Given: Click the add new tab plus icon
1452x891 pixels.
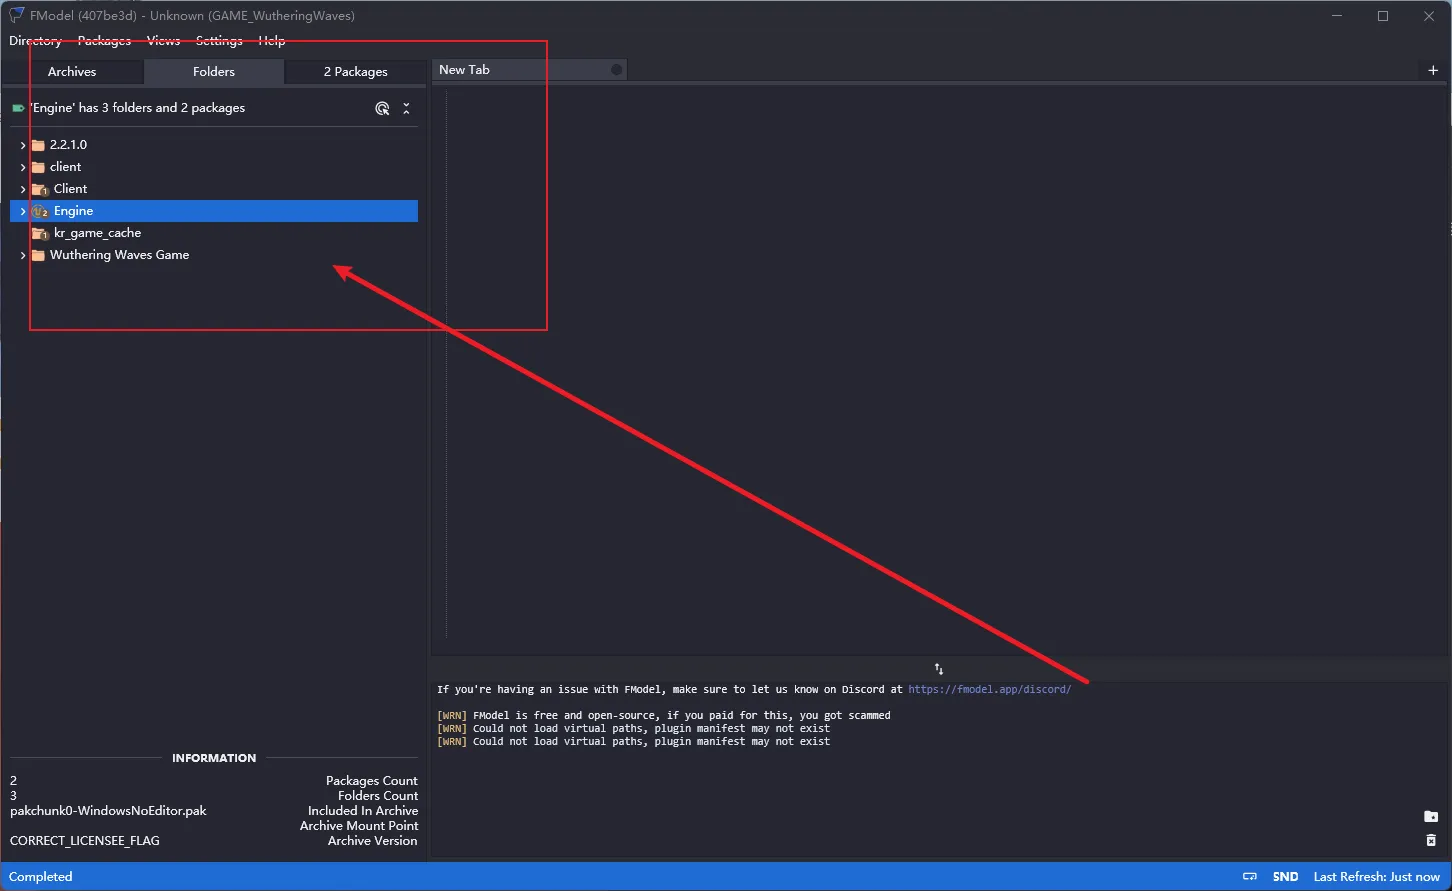Looking at the screenshot, I should tap(1433, 70).
